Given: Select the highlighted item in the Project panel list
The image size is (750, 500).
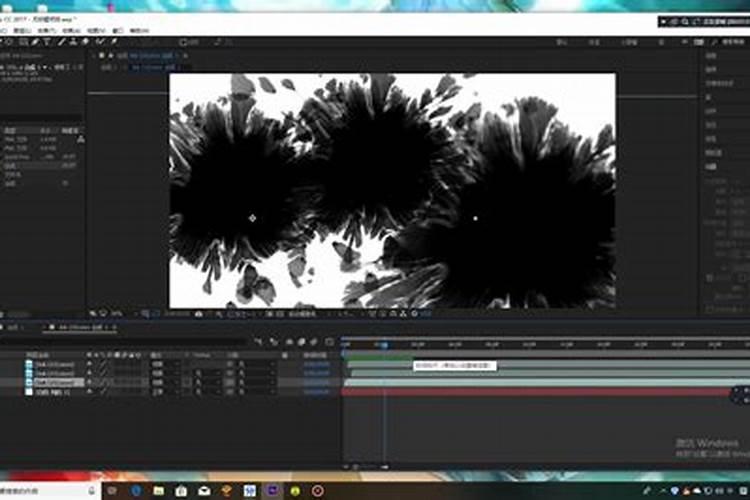Looking at the screenshot, I should pos(42,166).
